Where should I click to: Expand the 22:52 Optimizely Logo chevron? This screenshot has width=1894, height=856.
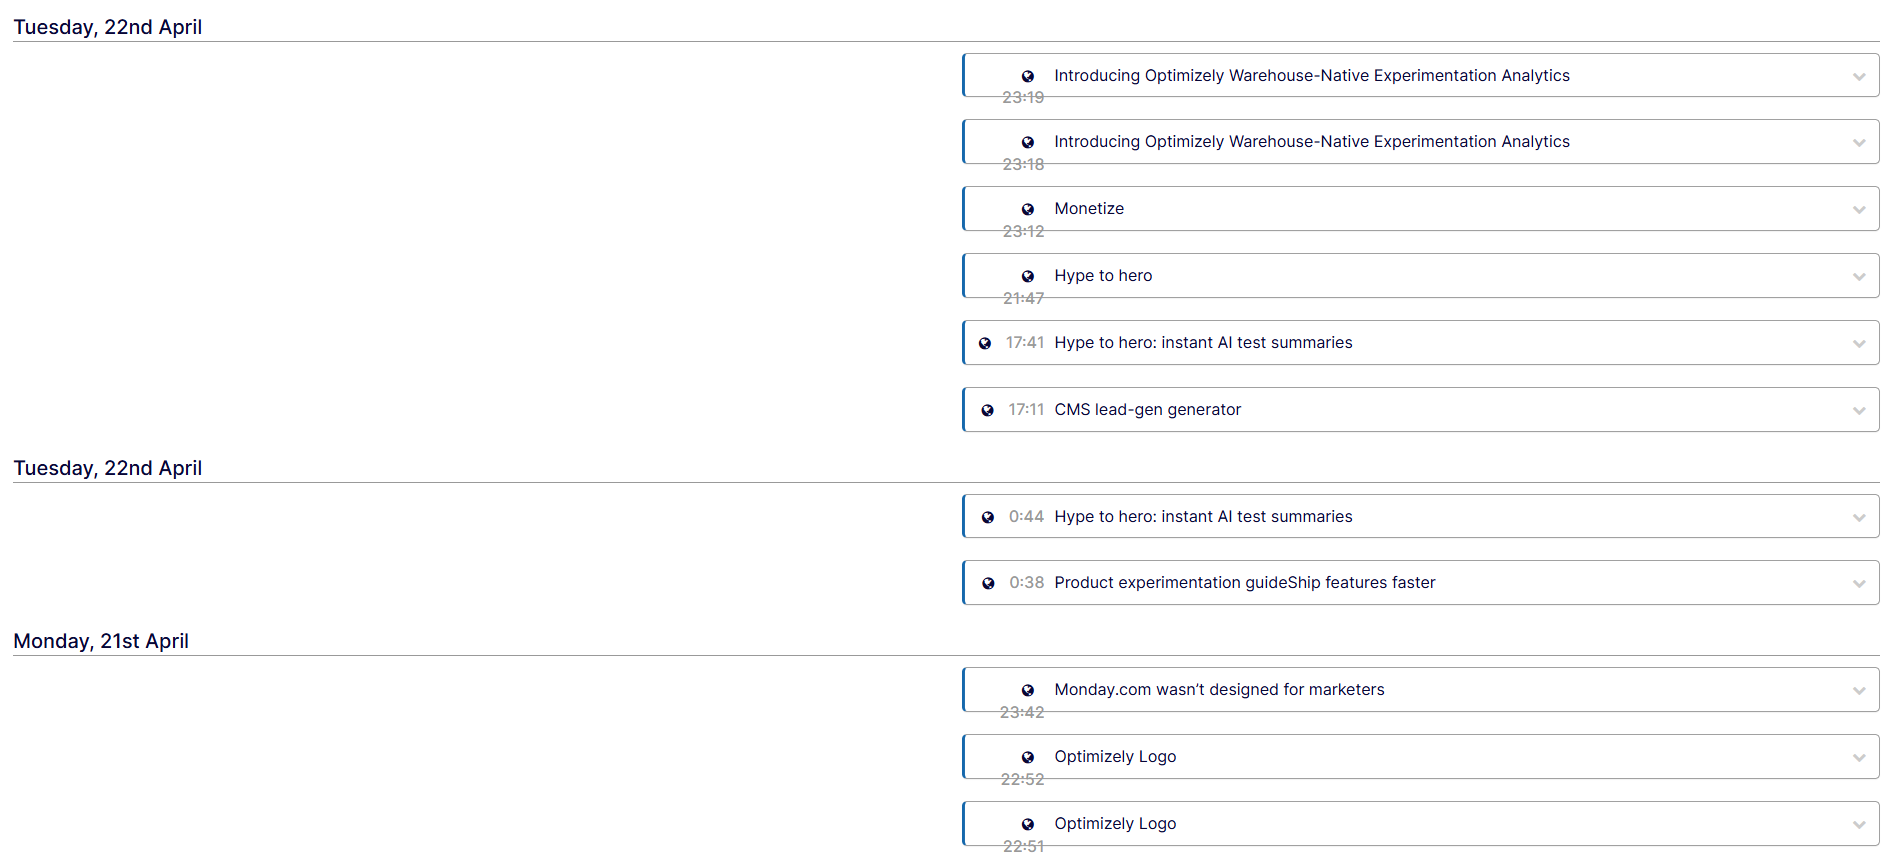(x=1859, y=758)
